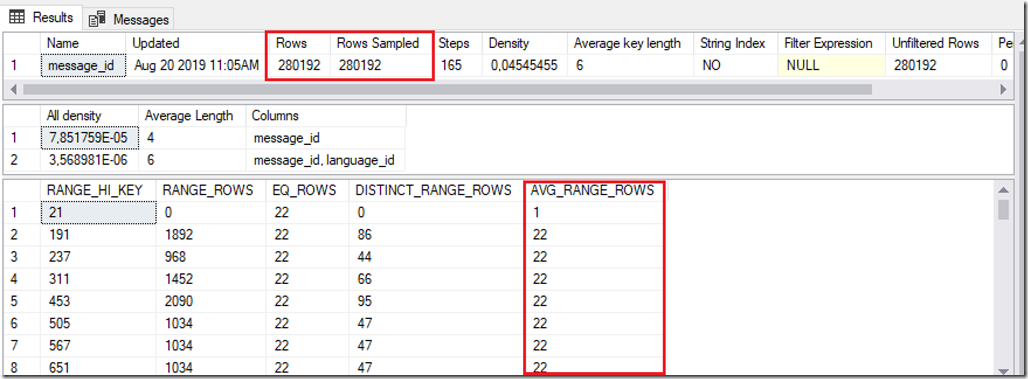Viewport: 1028px width, 379px height.
Task: Click the histogram vertical scrollbar thumb
Action: click(1003, 209)
